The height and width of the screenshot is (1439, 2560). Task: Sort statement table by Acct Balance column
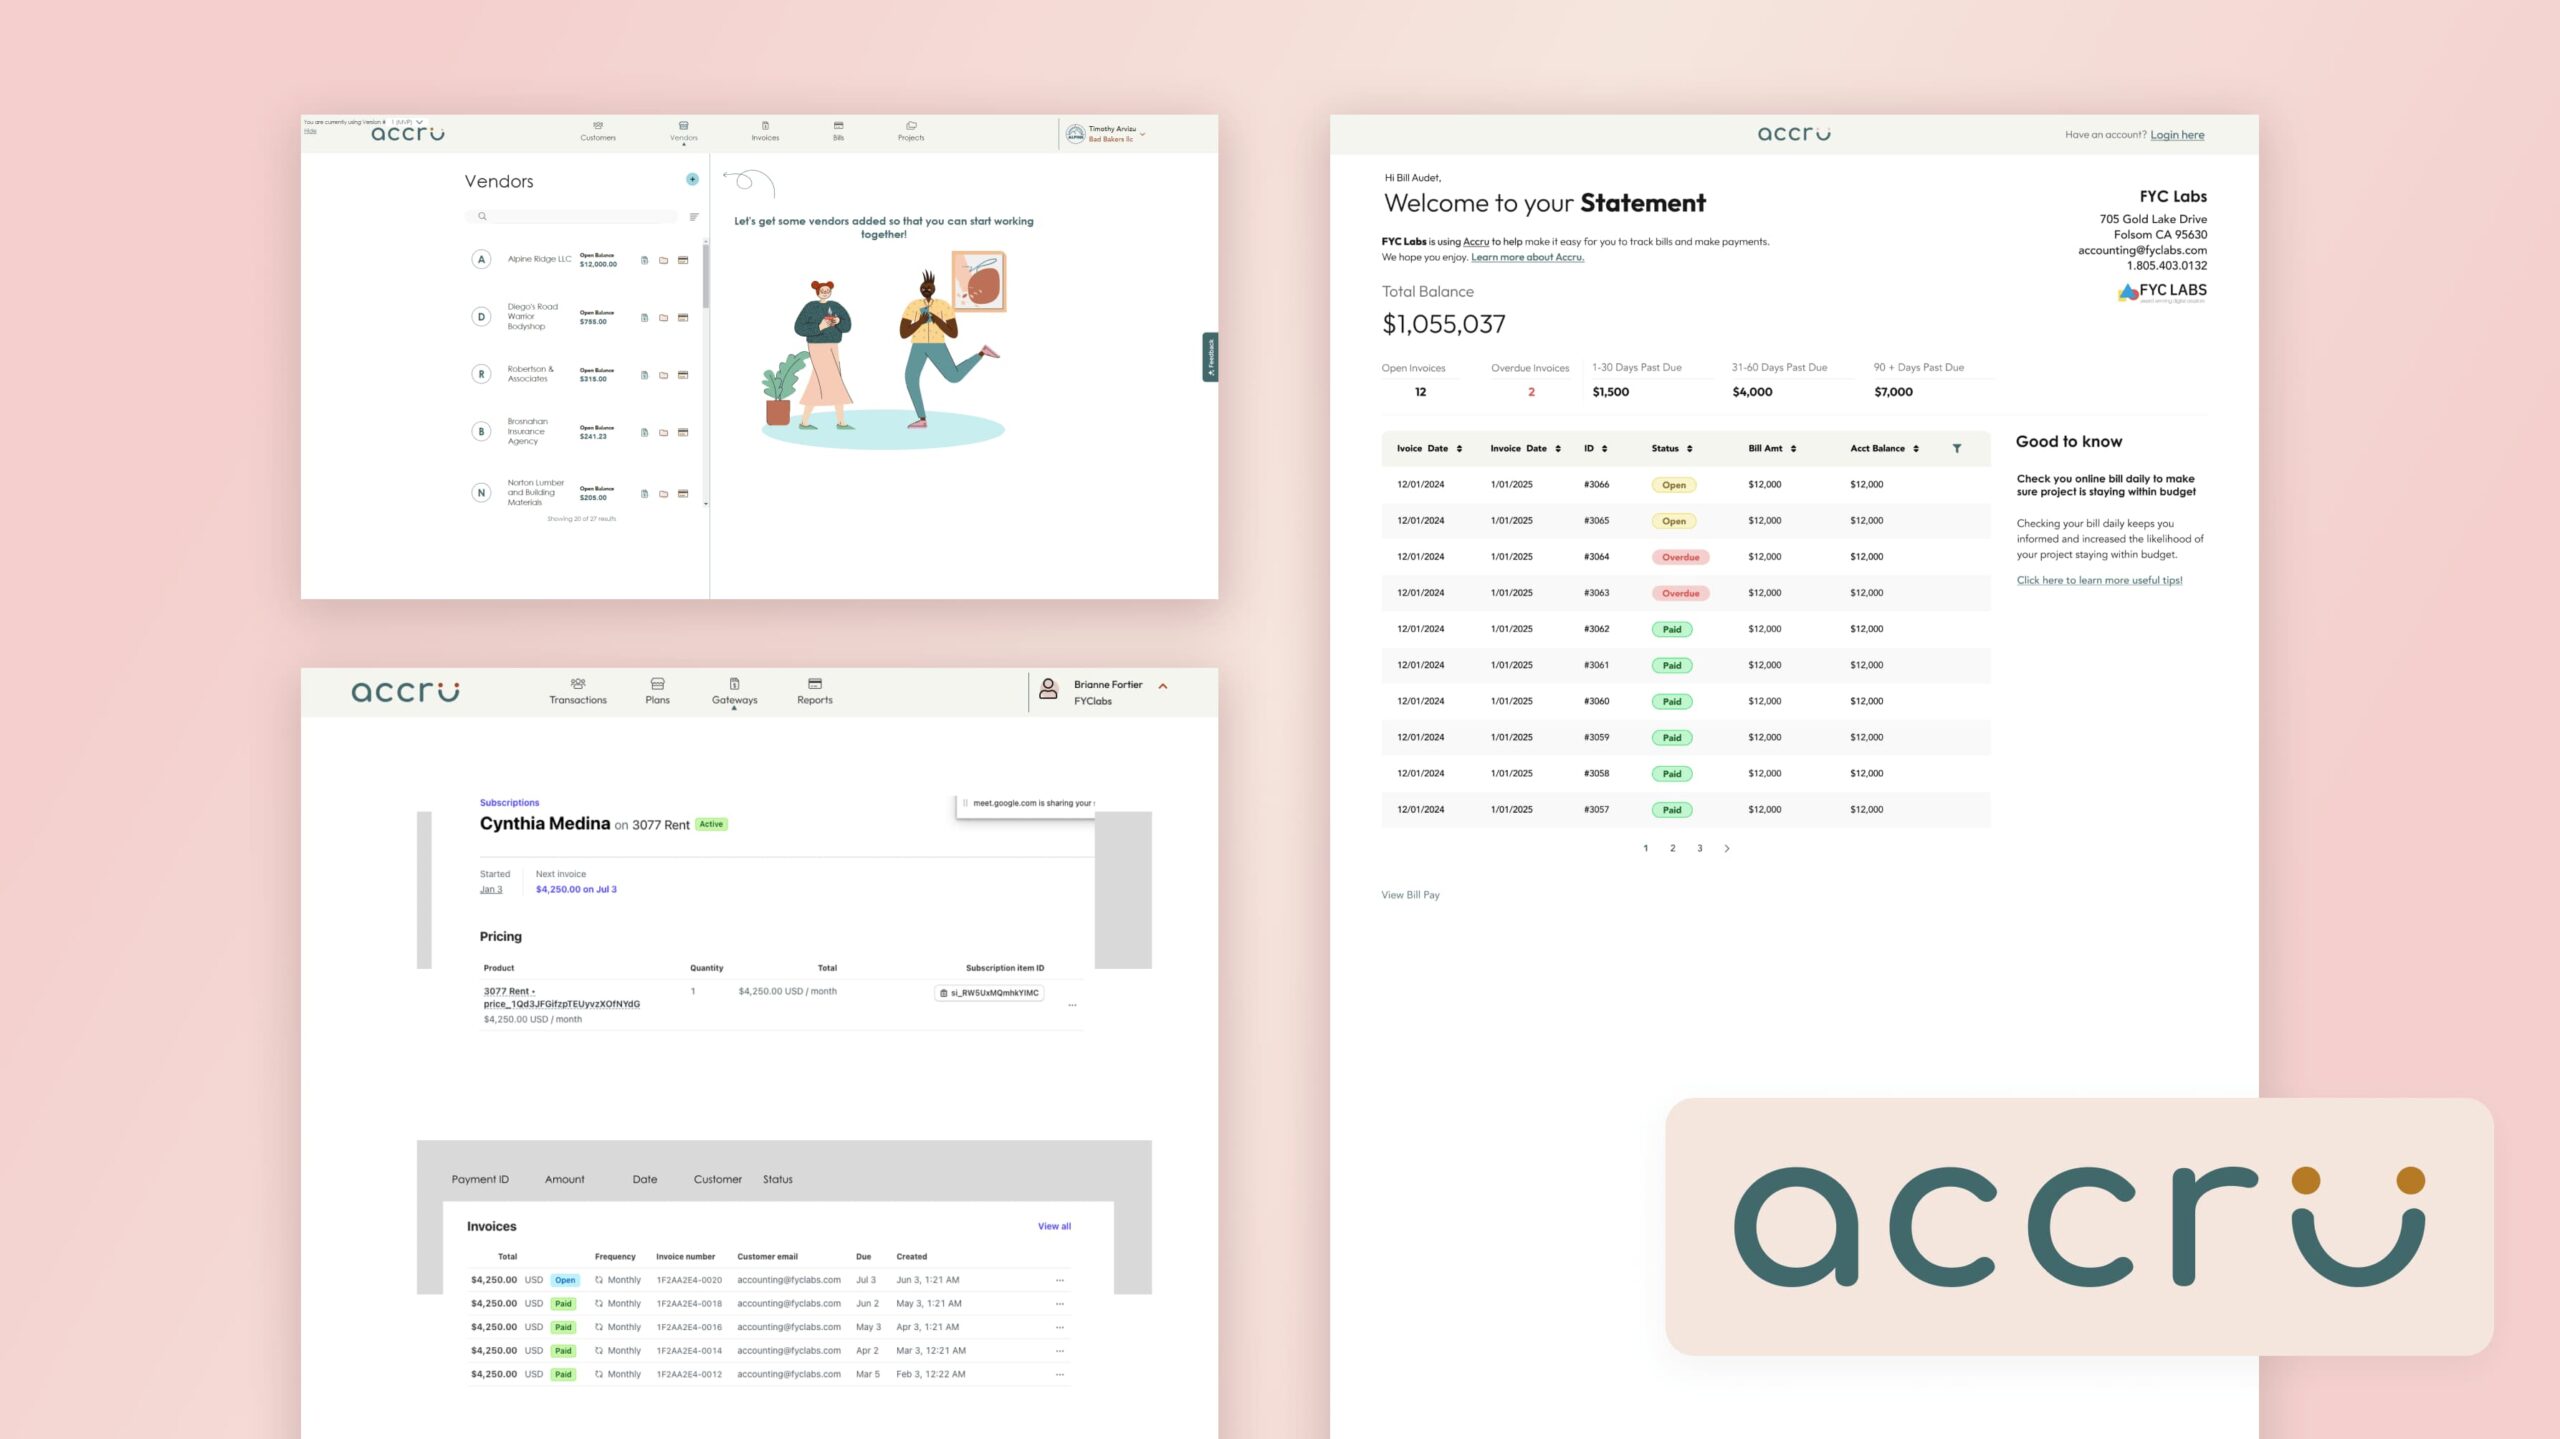[x=1885, y=448]
